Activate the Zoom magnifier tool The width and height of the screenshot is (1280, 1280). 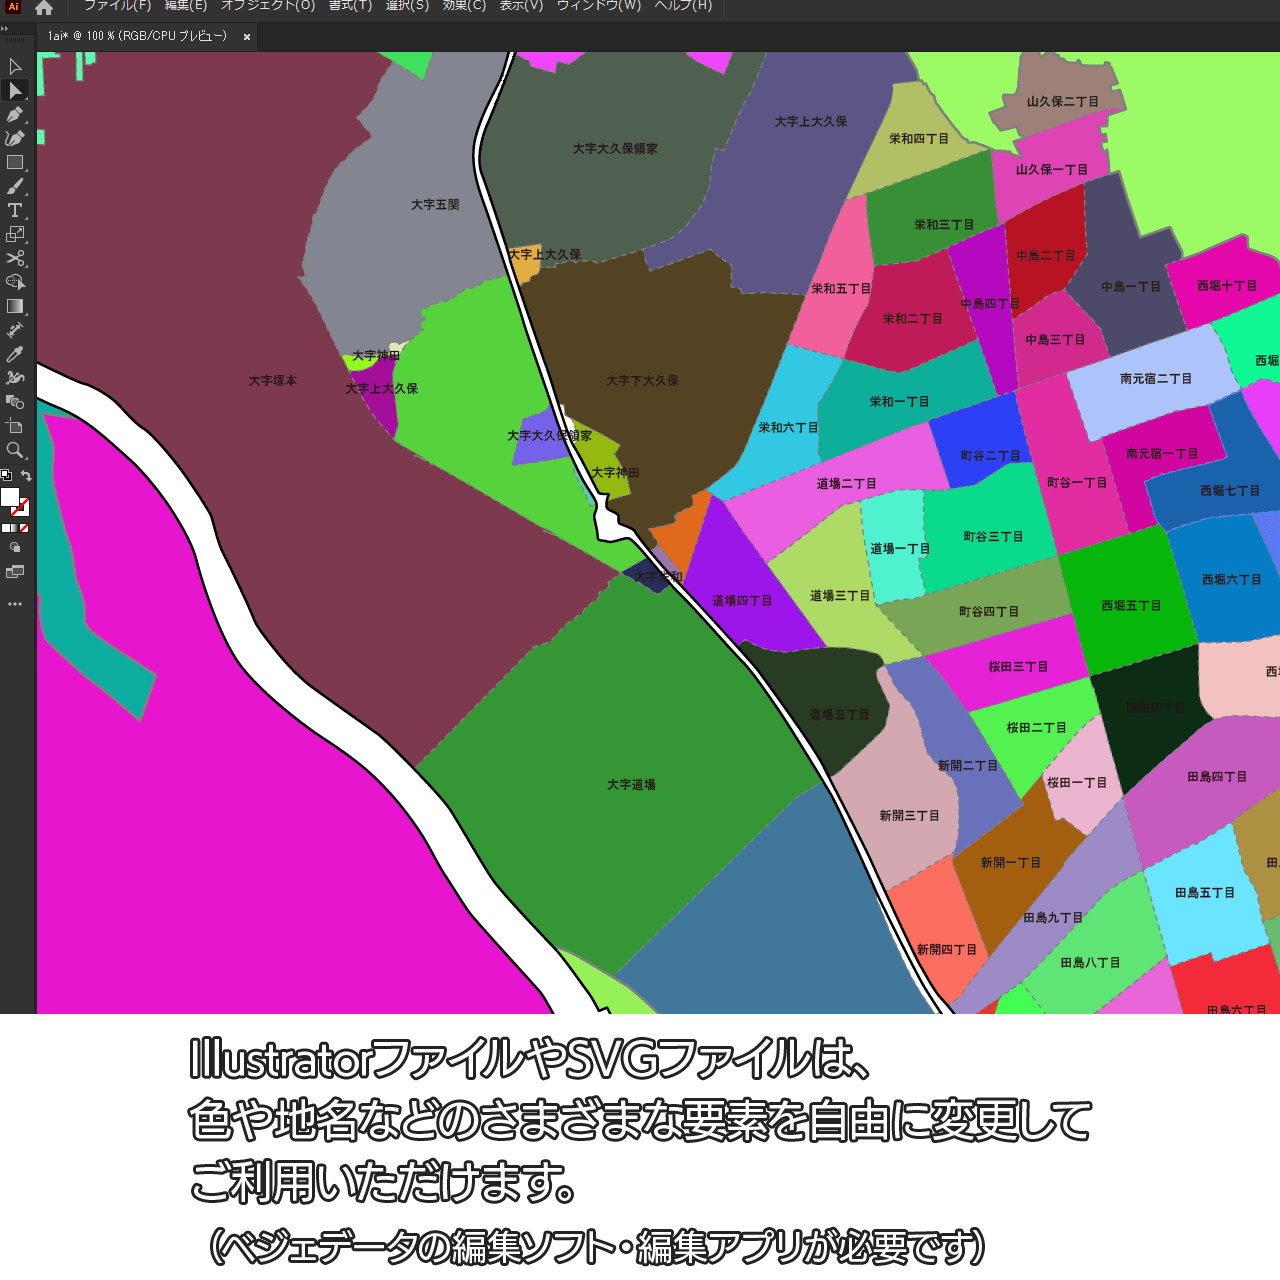point(15,451)
